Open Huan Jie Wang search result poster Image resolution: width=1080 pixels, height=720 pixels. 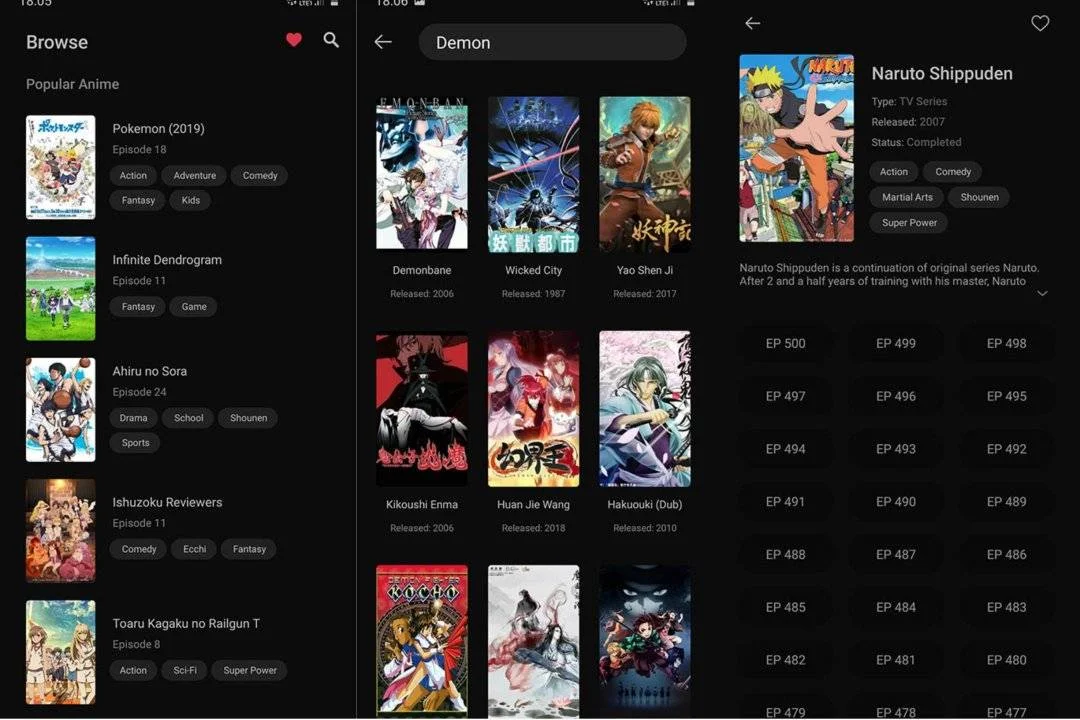tap(533, 409)
